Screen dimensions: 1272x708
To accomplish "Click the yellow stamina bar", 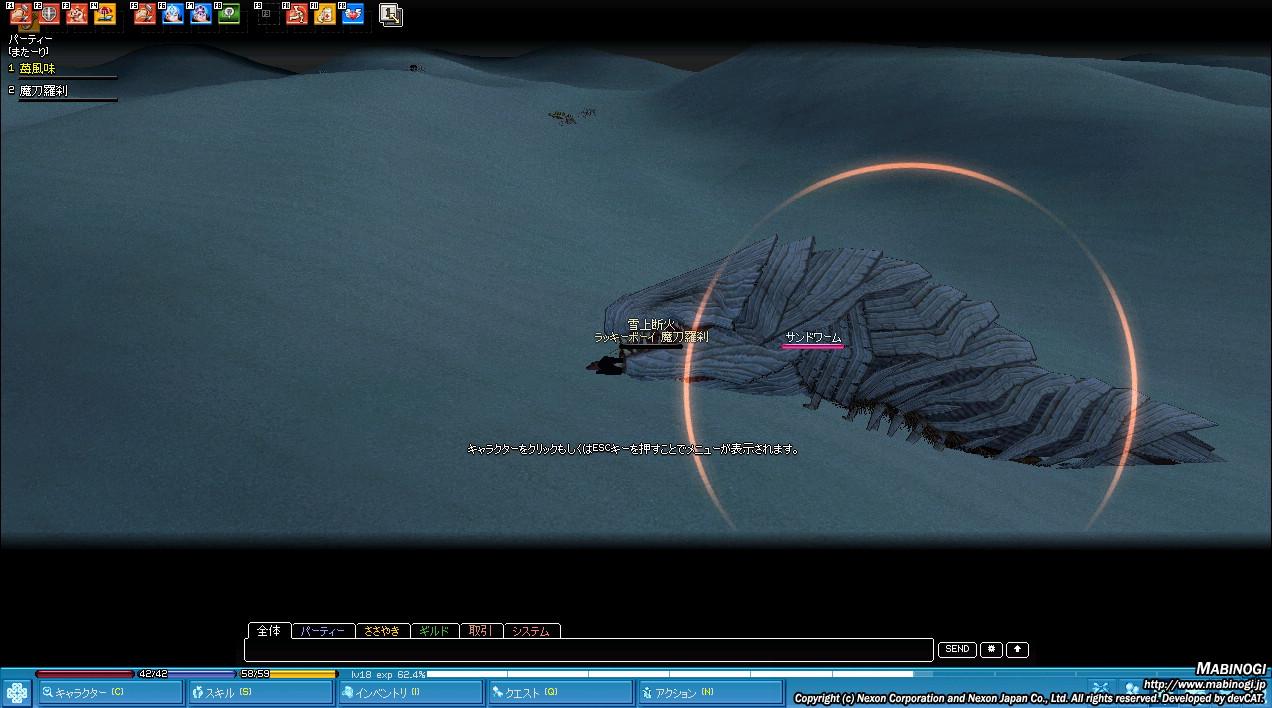I will [289, 674].
